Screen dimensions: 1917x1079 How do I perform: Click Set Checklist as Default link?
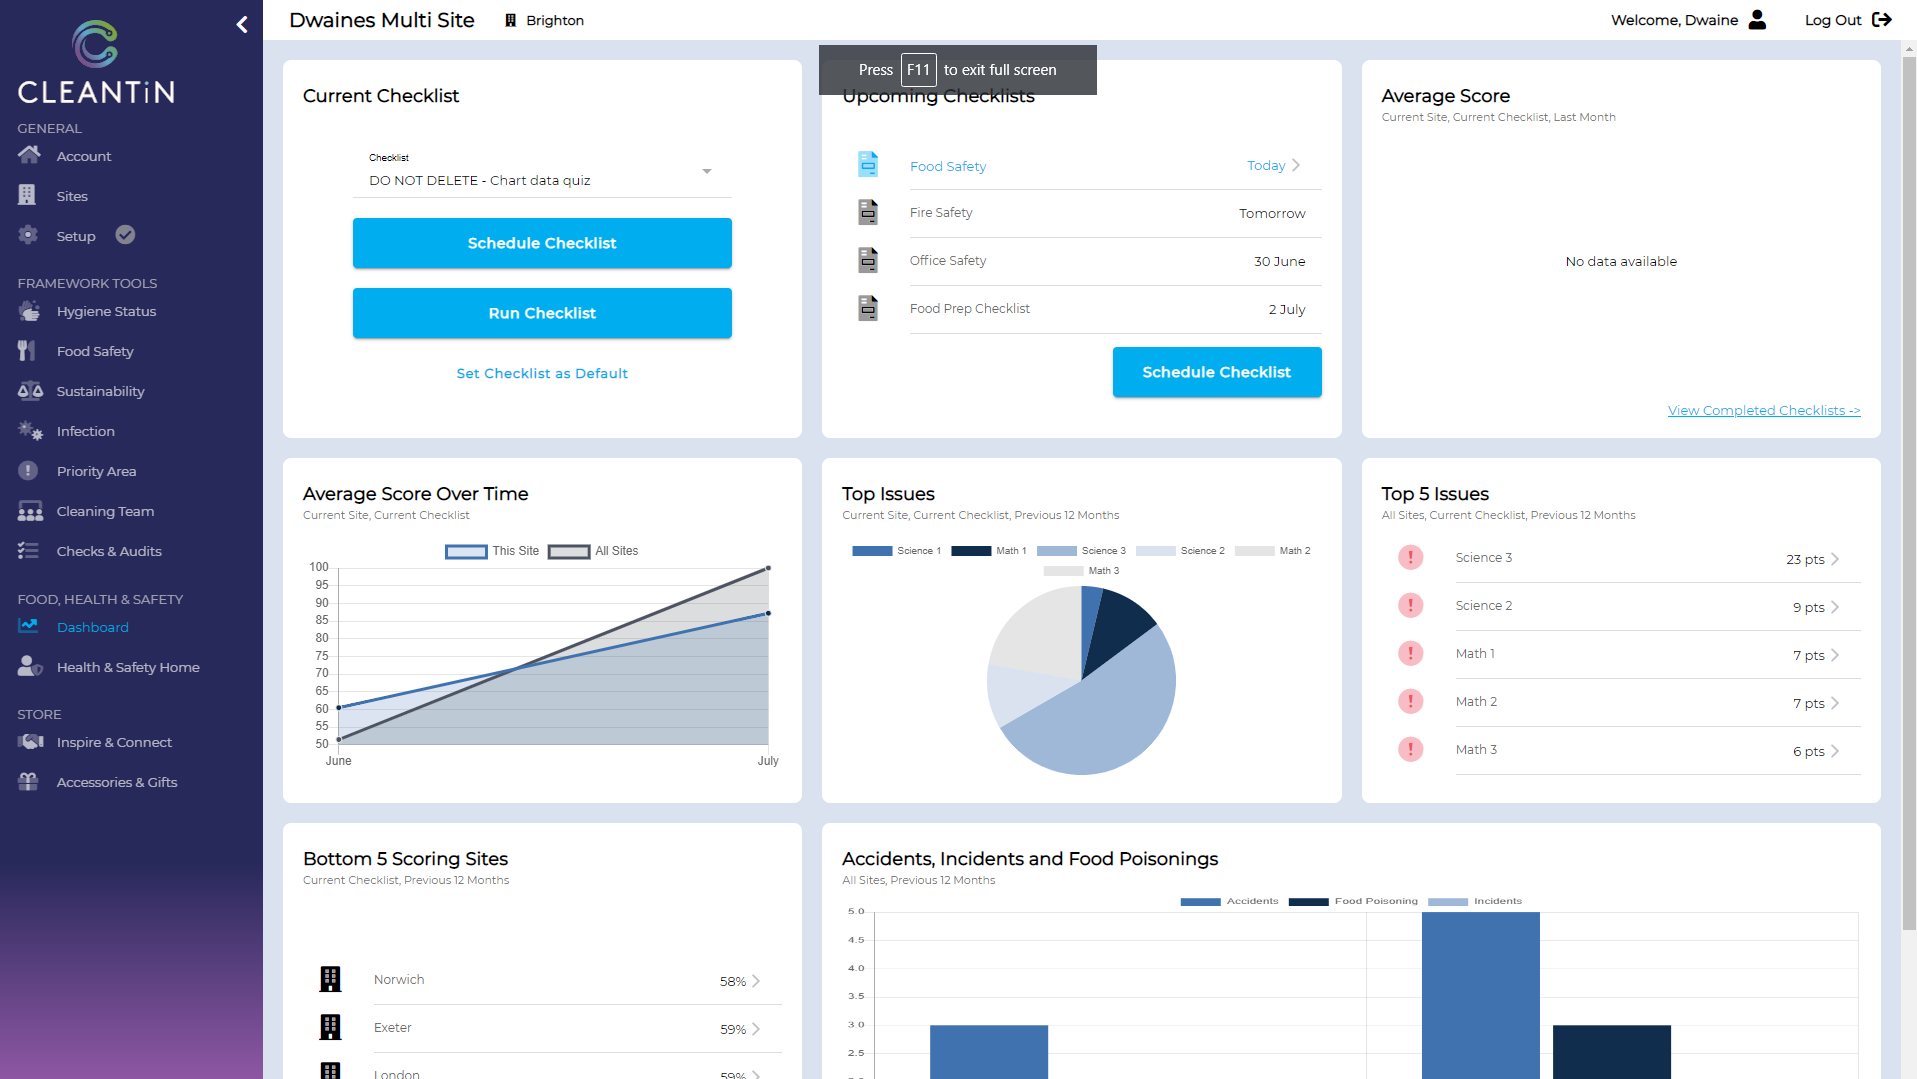point(542,373)
